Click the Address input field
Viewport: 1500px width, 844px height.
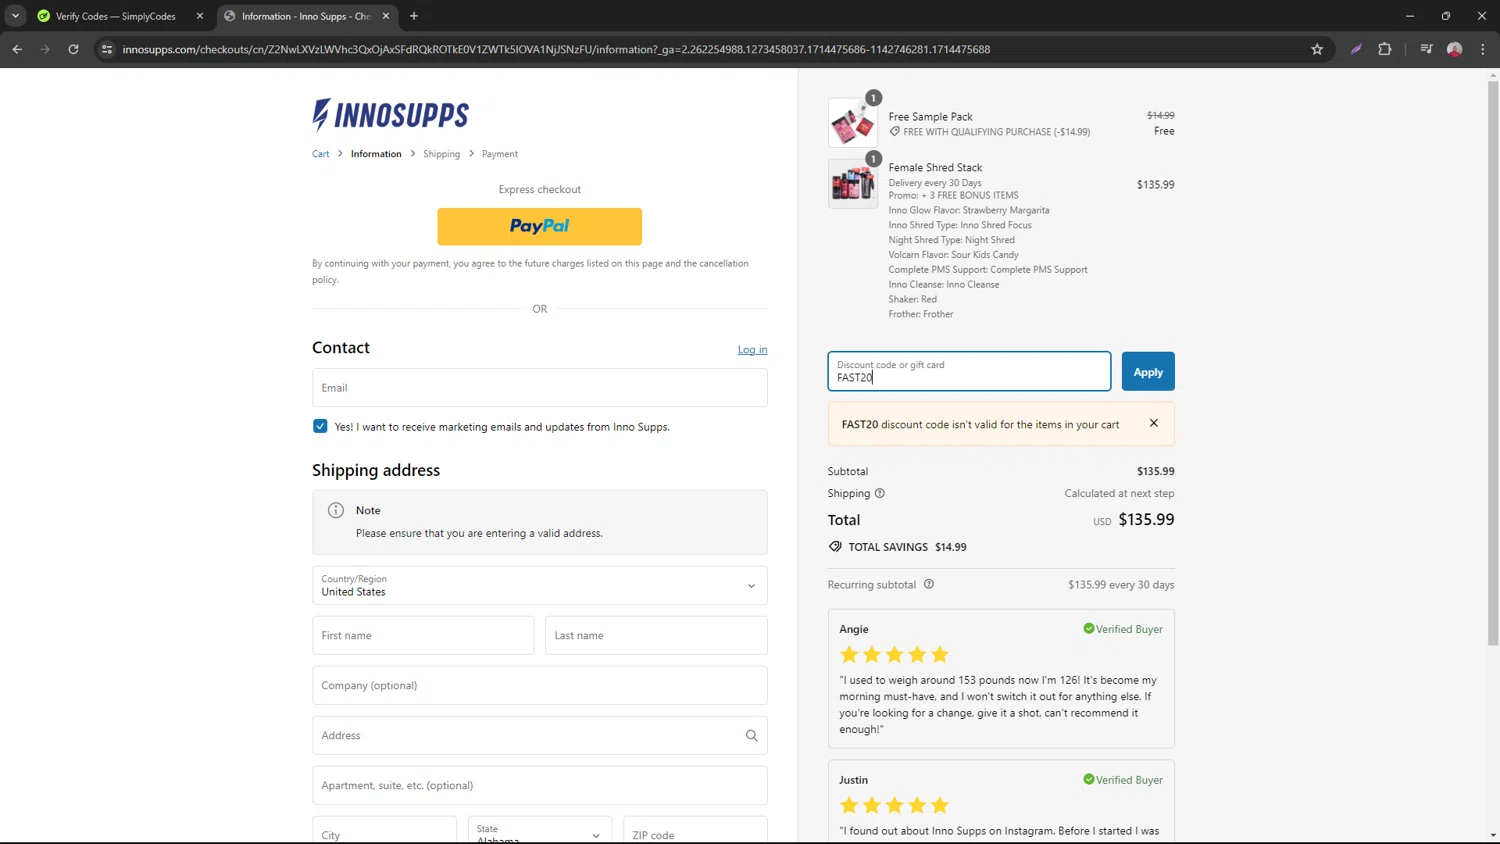tap(539, 735)
